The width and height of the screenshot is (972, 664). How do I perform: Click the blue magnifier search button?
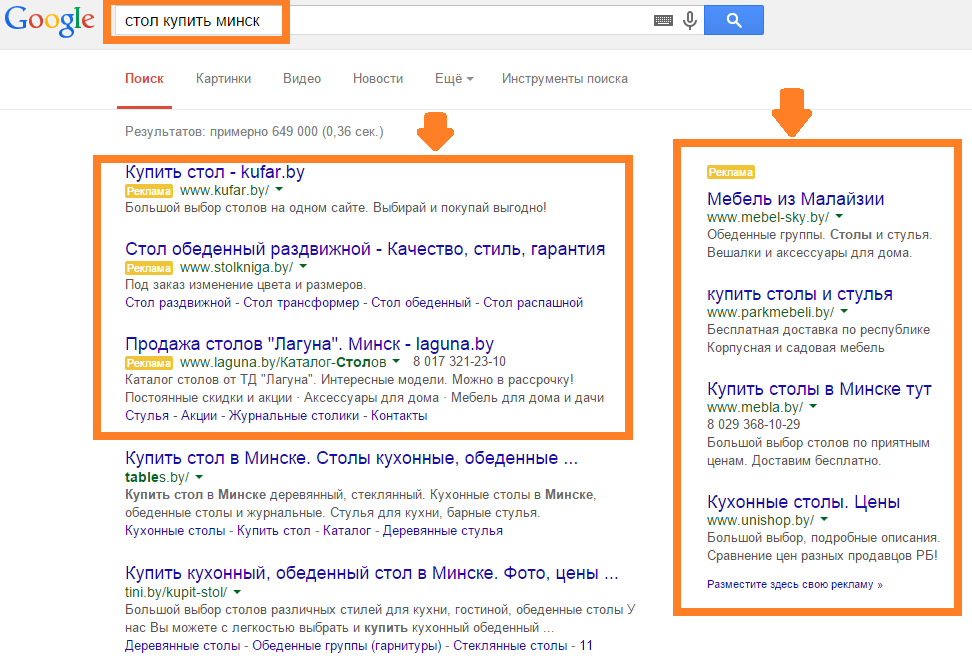click(x=734, y=20)
